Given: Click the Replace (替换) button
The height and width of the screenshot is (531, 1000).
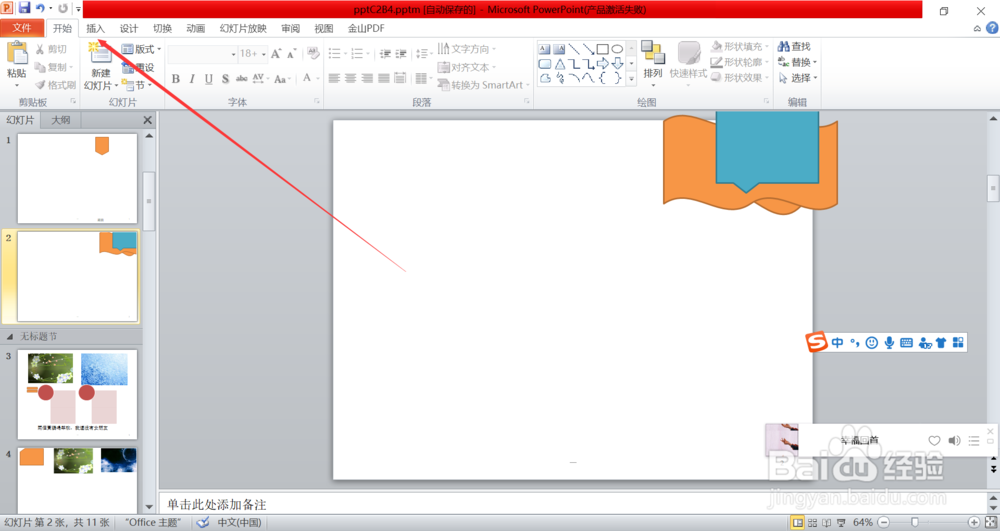Looking at the screenshot, I should pyautogui.click(x=798, y=62).
